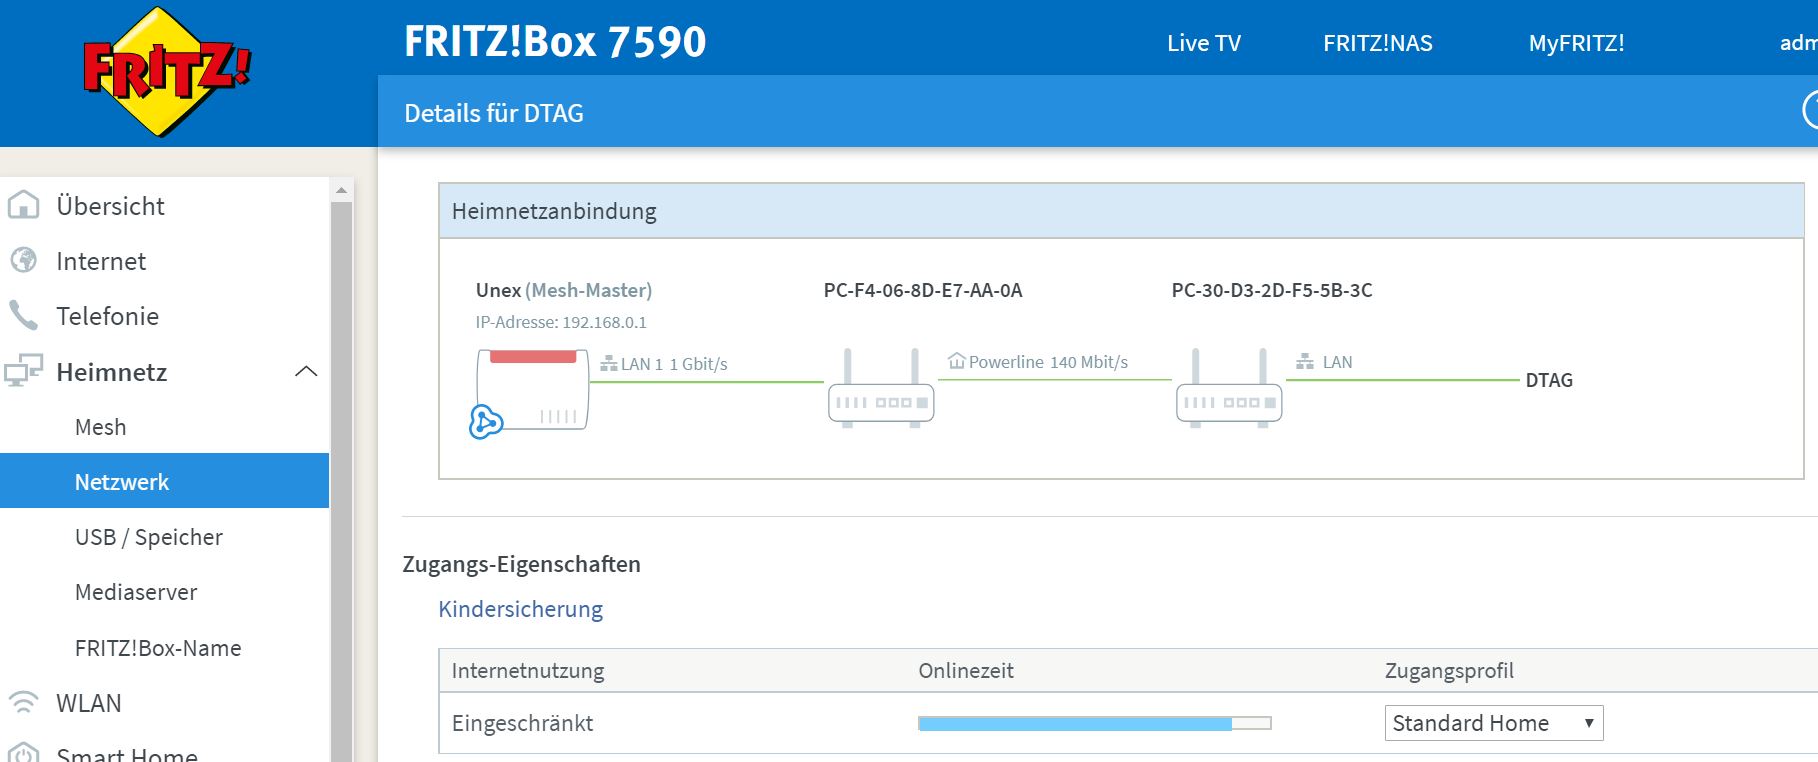Open the FRITZ!Box-Name submenu item
The image size is (1818, 762).
158,648
